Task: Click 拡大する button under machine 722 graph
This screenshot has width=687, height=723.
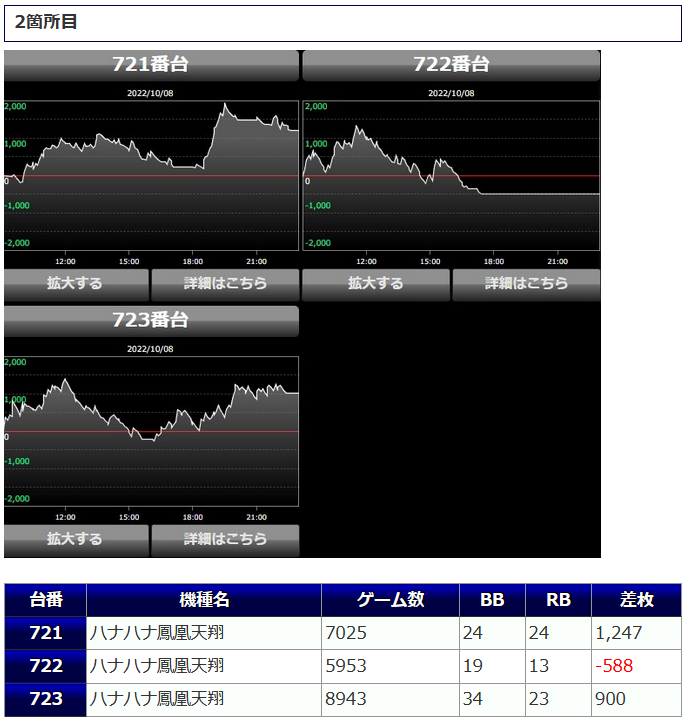Action: point(376,285)
